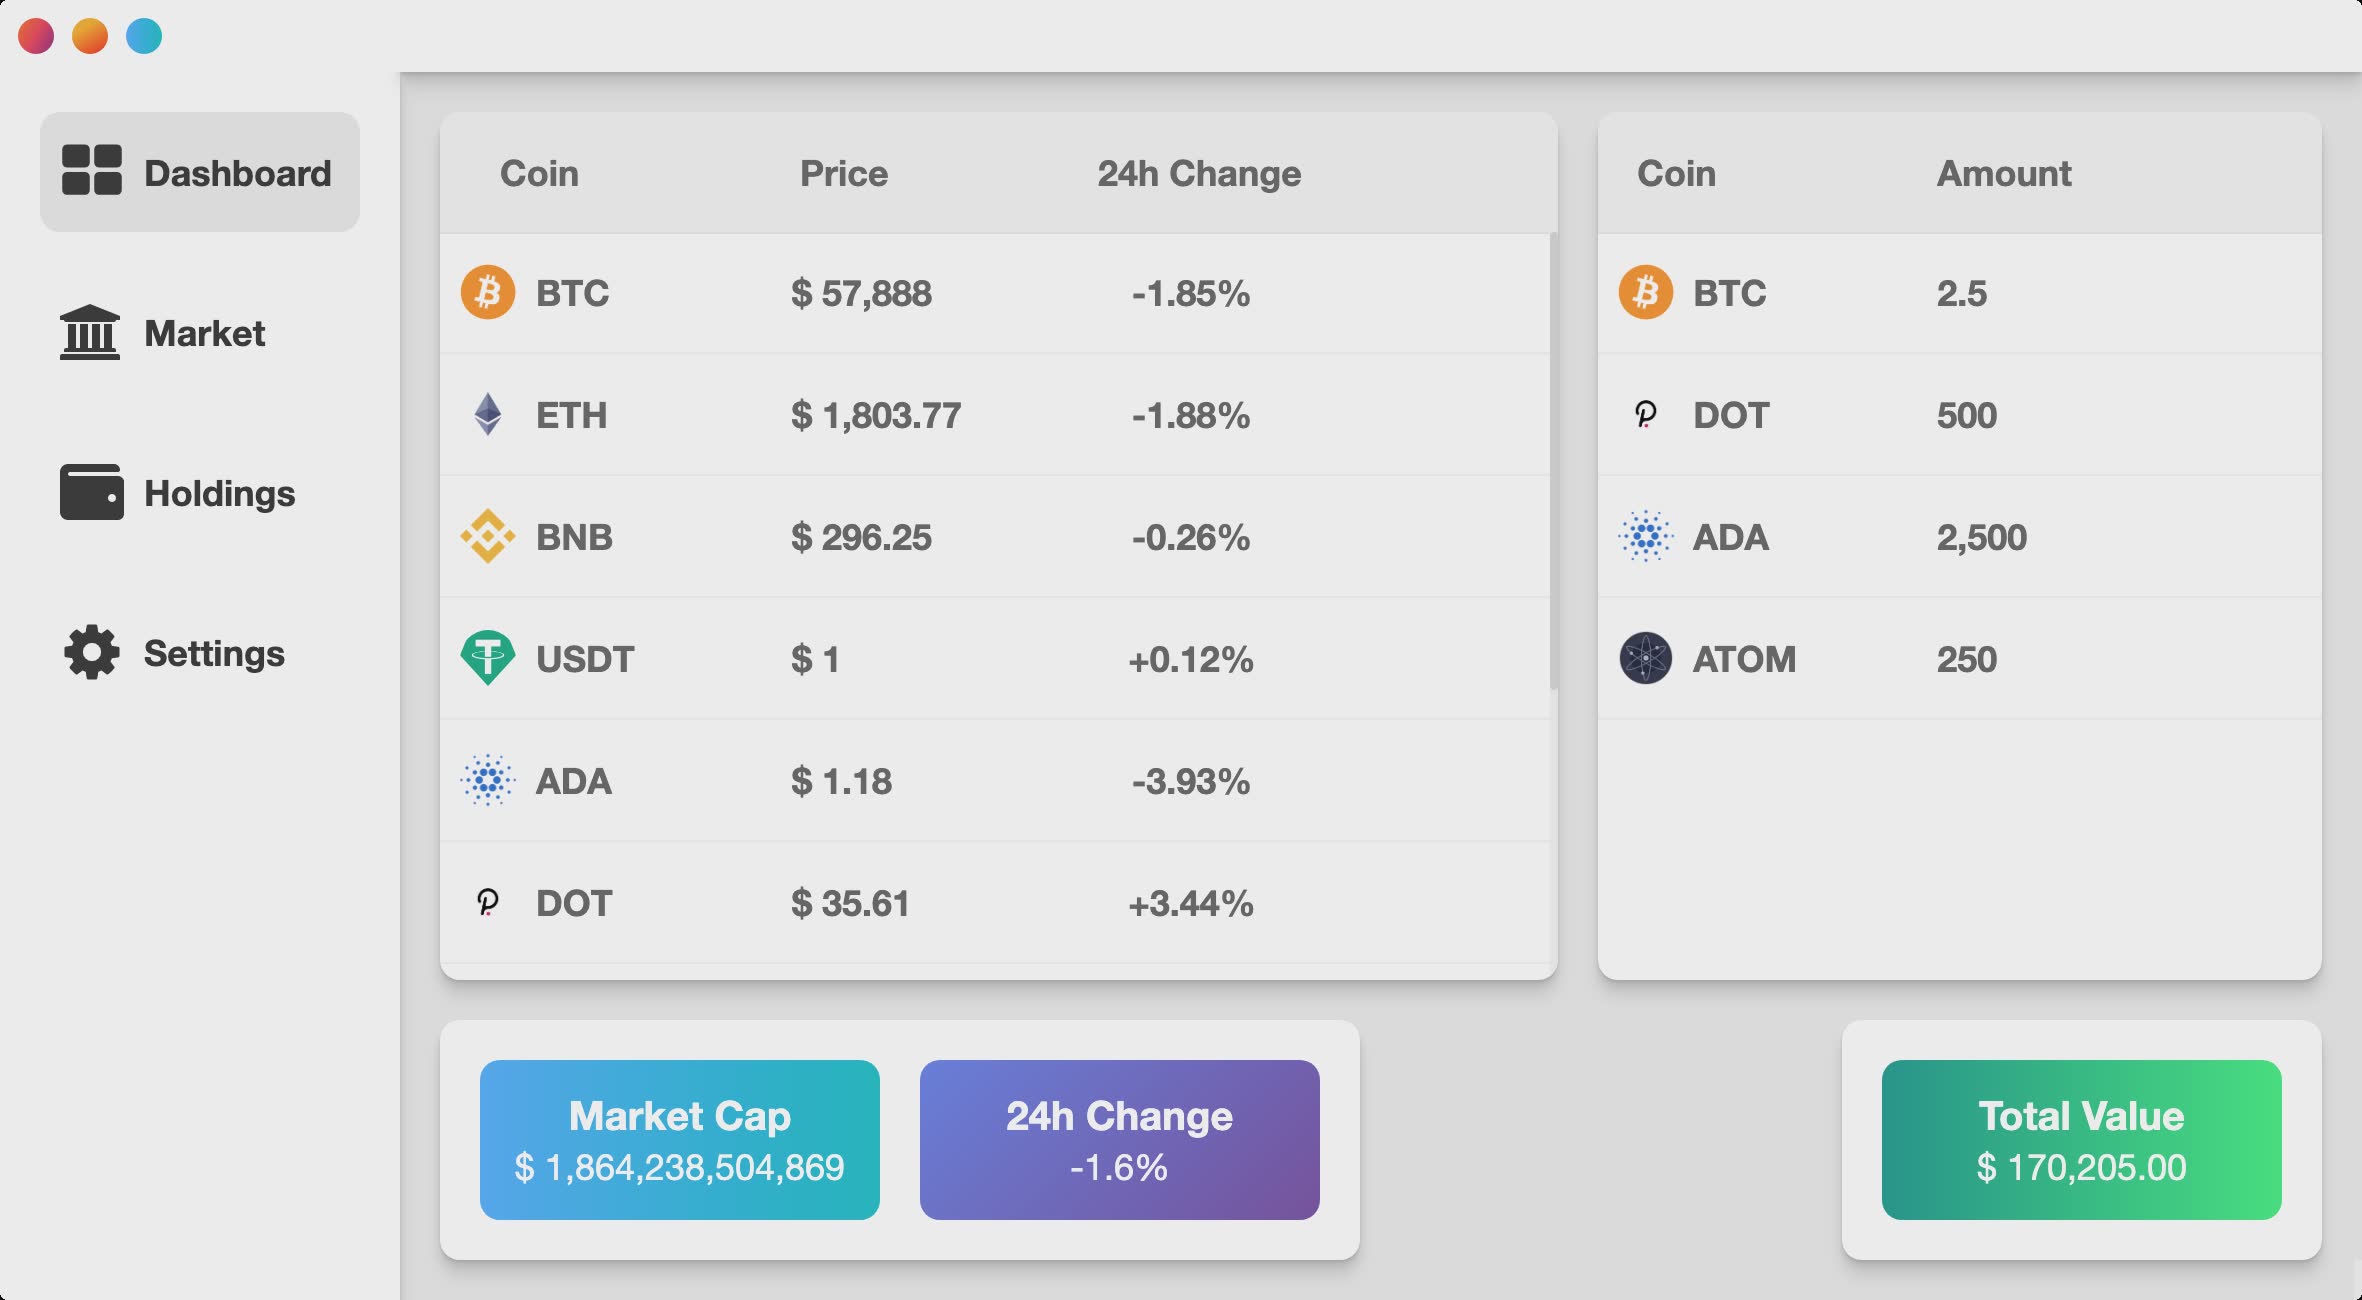Click the Tether USDT icon
2362x1300 pixels.
tap(488, 658)
